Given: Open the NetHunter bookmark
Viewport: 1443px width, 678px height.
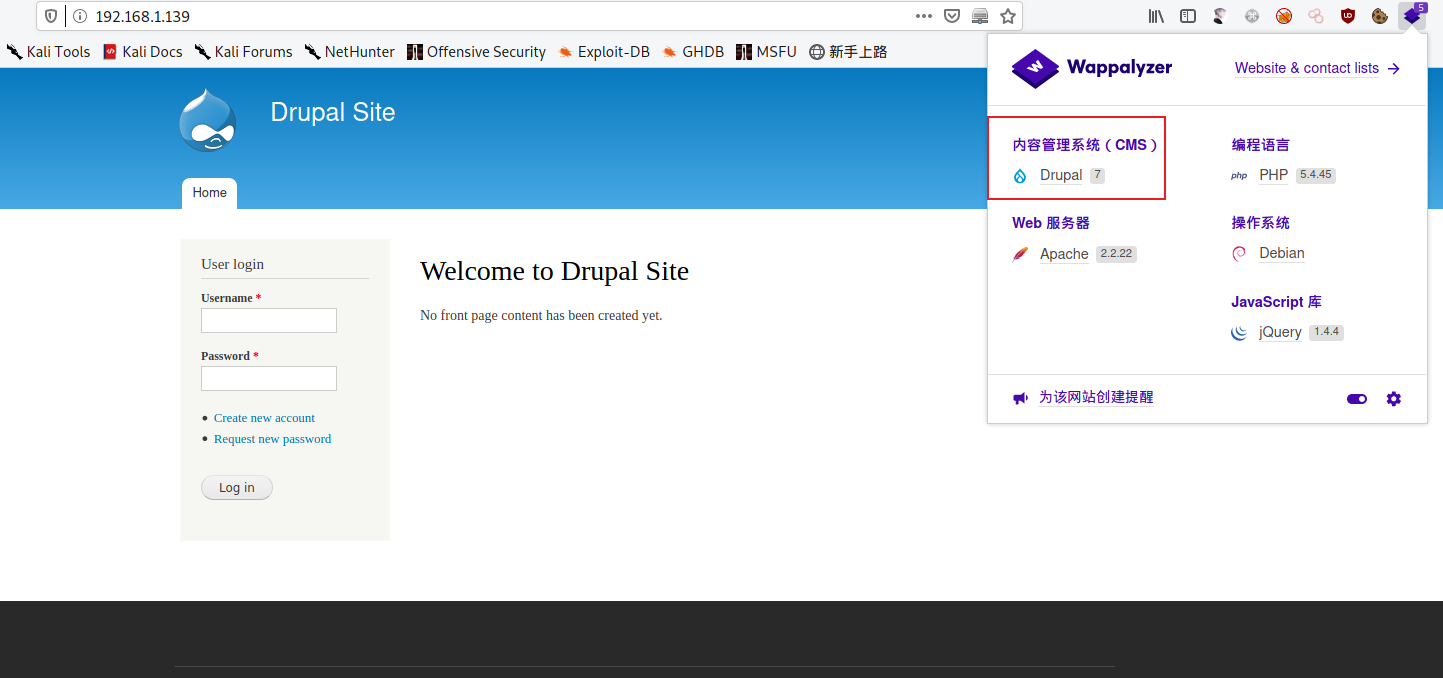Looking at the screenshot, I should [349, 52].
